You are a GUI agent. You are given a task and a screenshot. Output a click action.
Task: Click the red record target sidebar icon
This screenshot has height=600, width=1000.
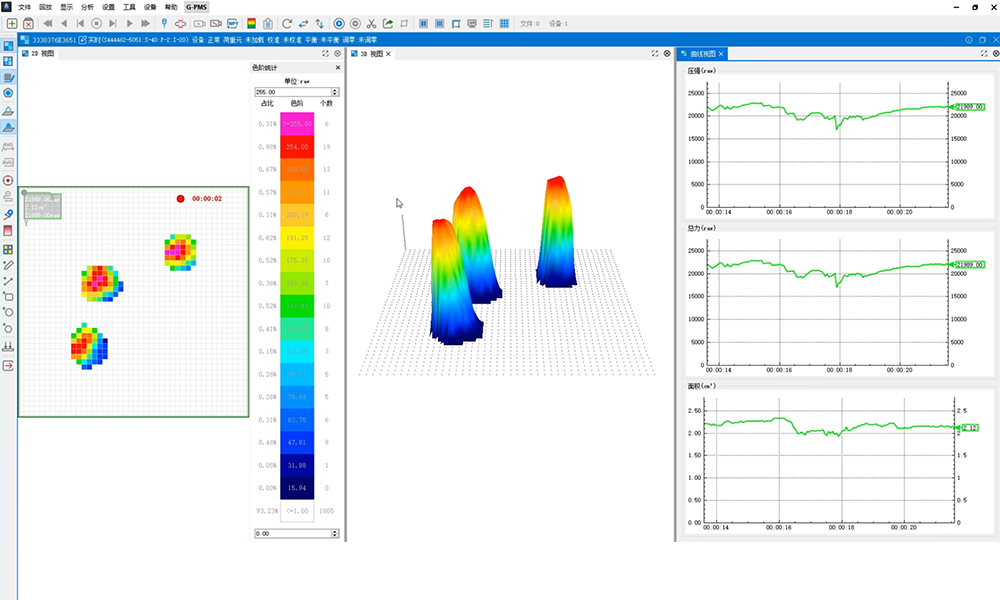click(x=8, y=180)
